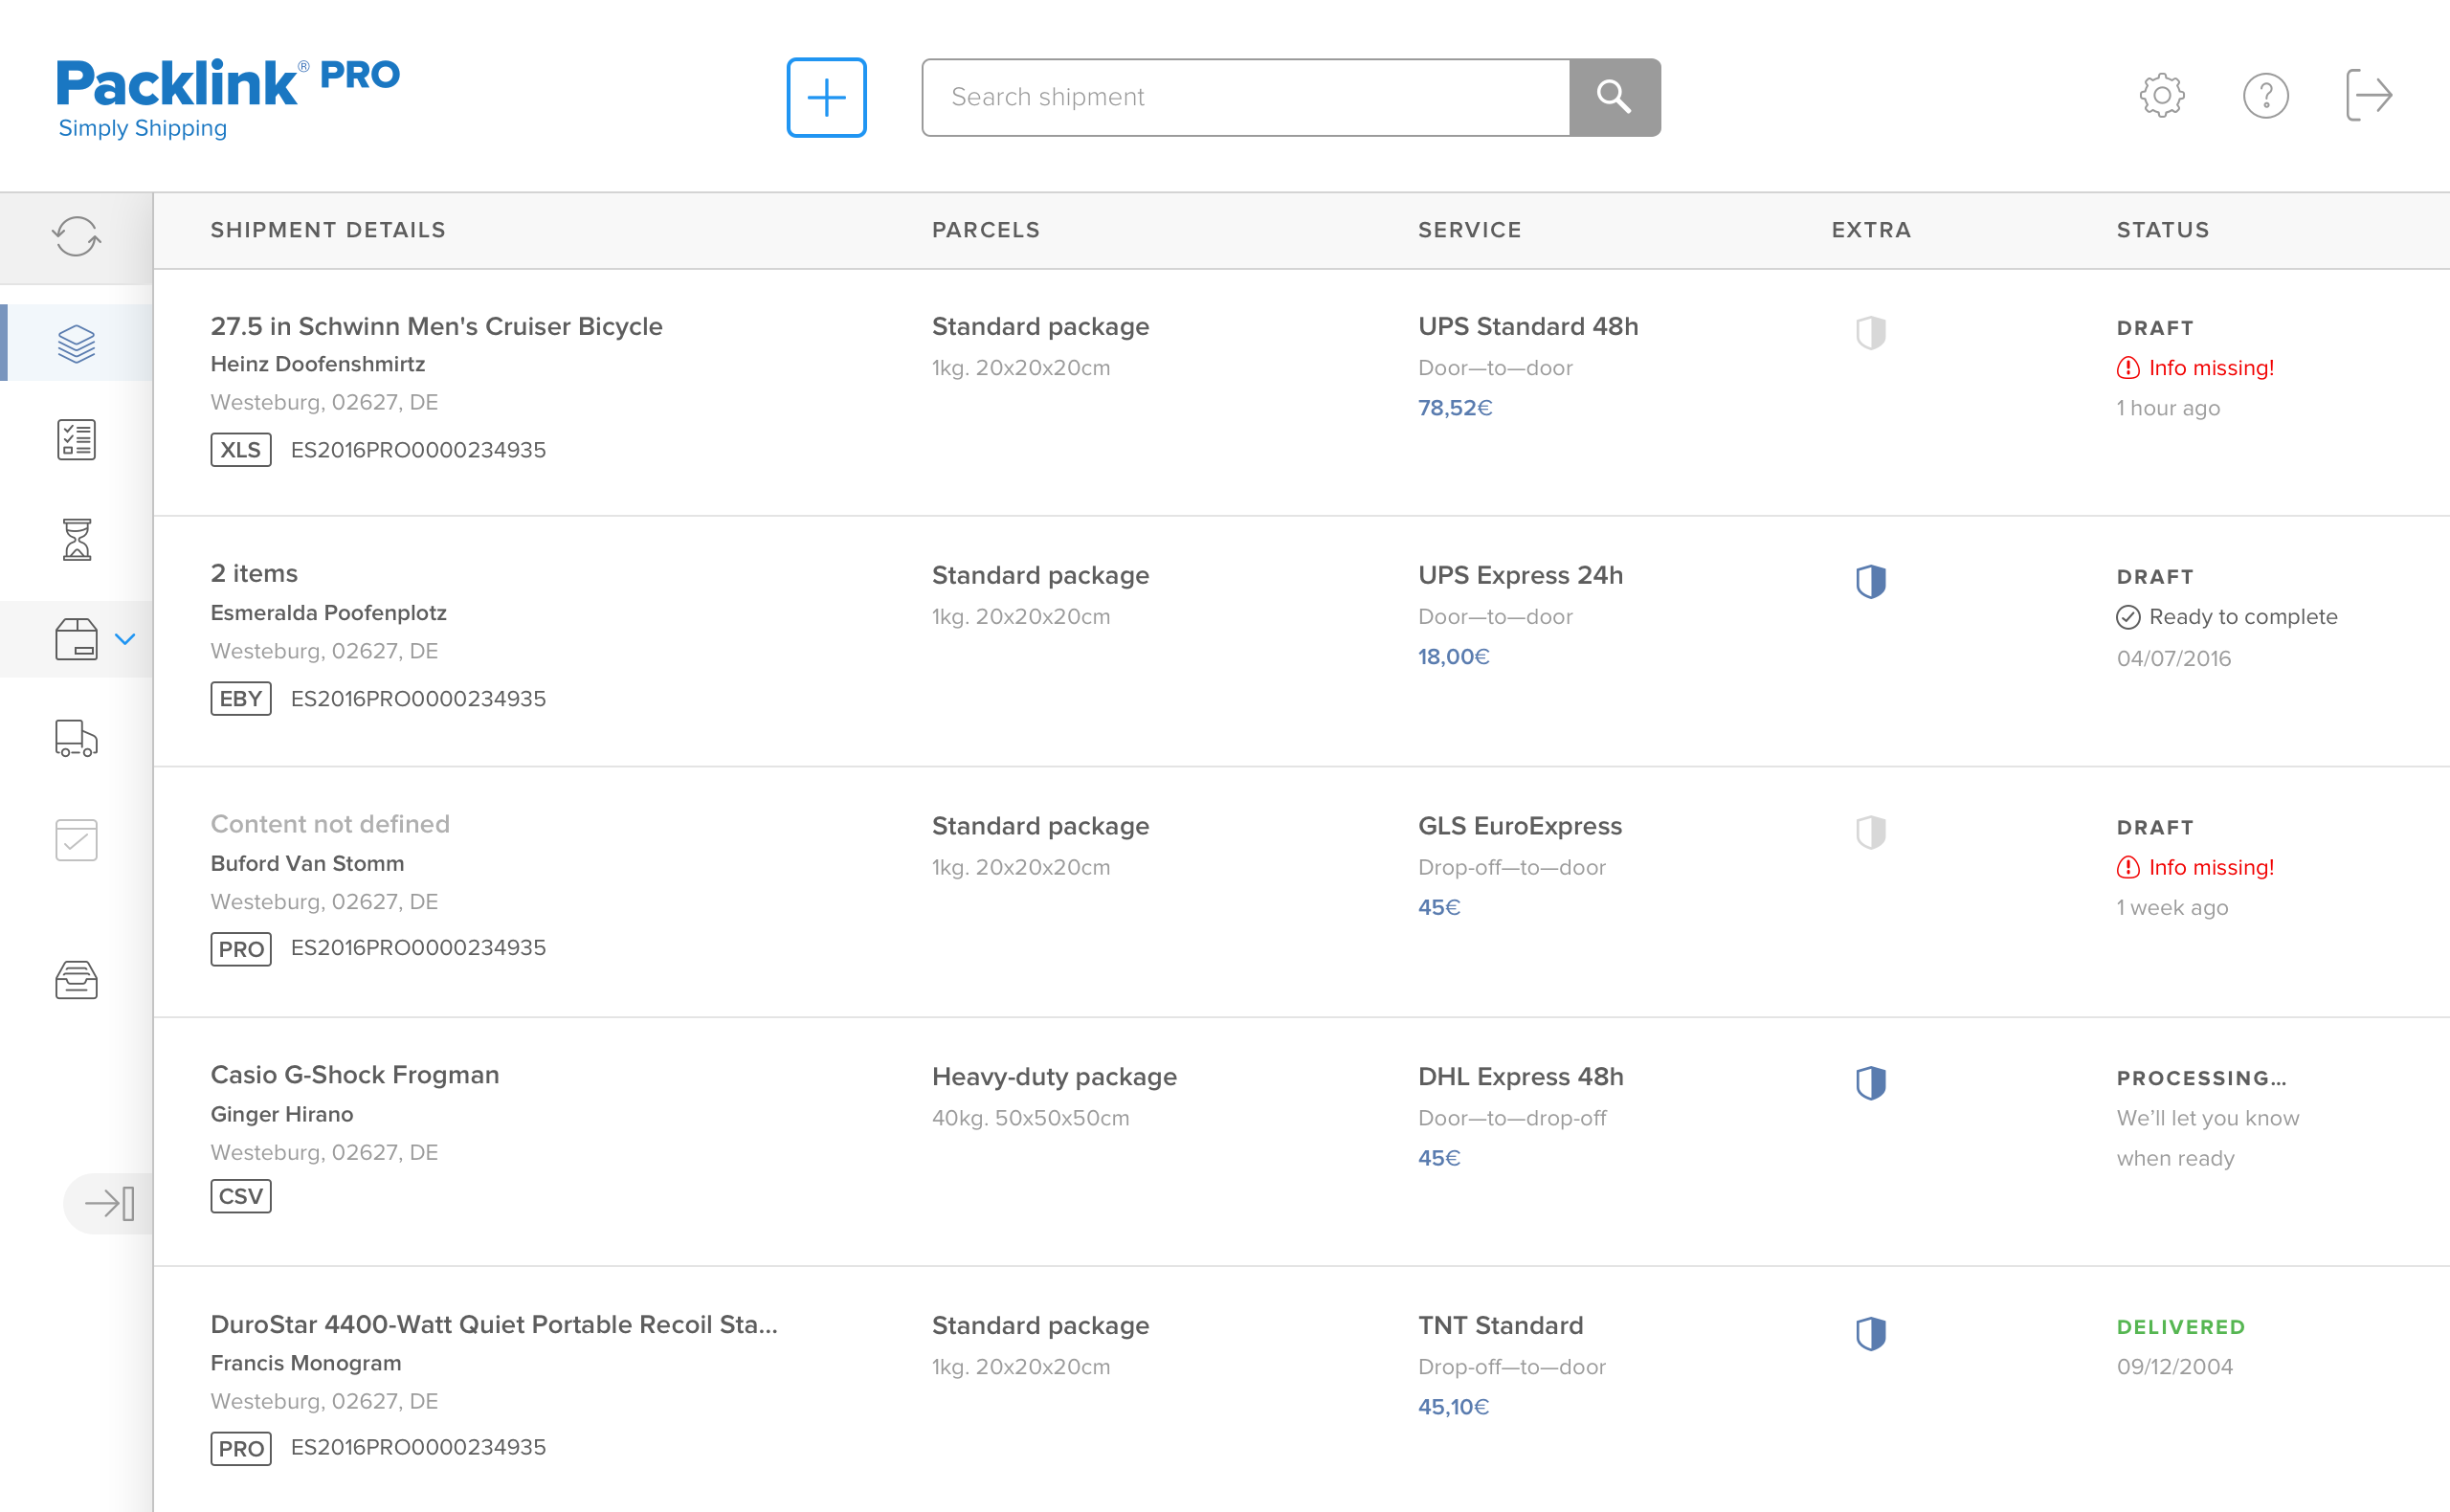Open the checklist sidebar icon
2450x1512 pixels.
[x=76, y=440]
